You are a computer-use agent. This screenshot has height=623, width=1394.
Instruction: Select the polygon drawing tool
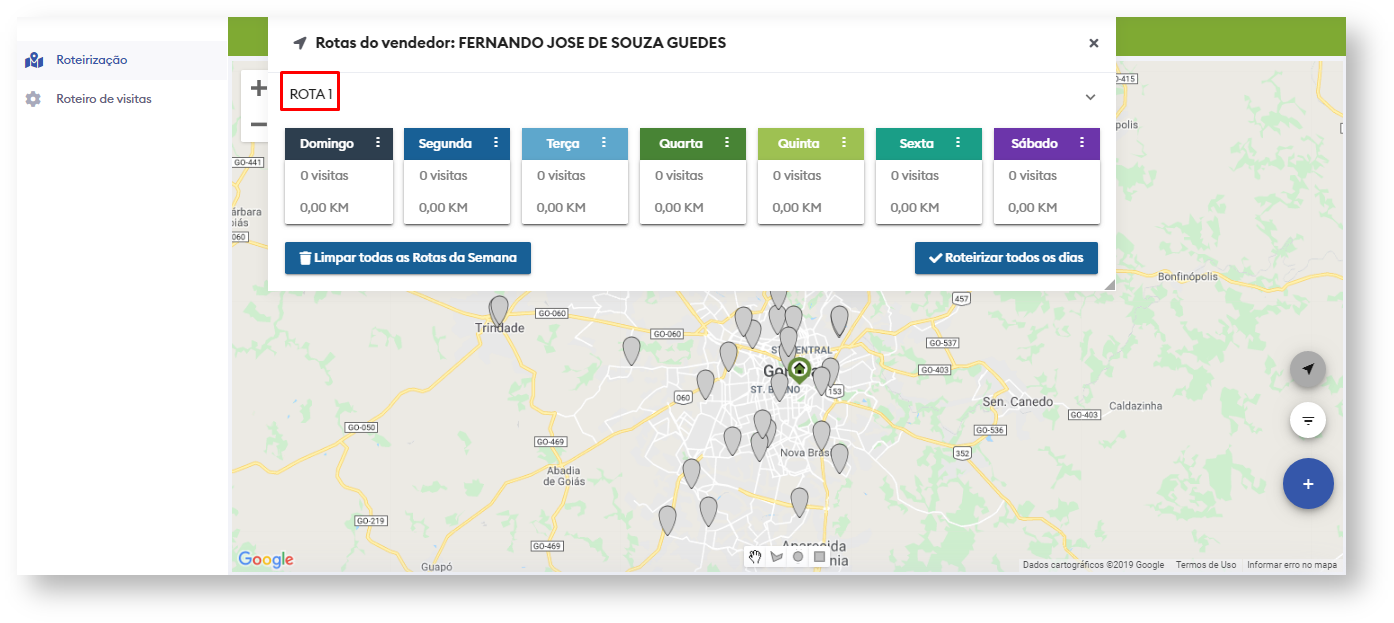pos(778,557)
